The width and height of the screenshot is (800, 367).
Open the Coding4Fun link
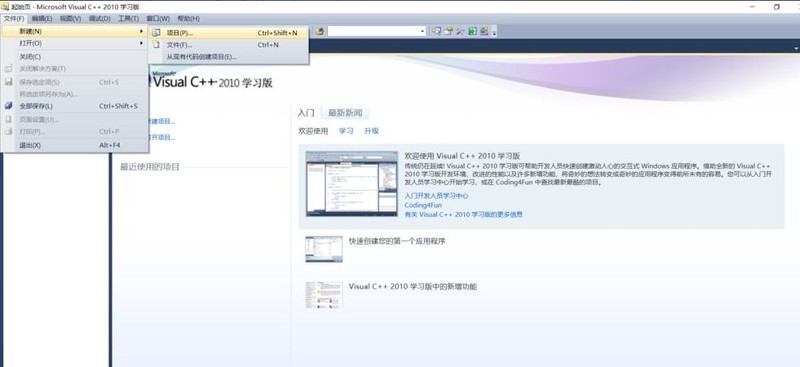pos(423,205)
